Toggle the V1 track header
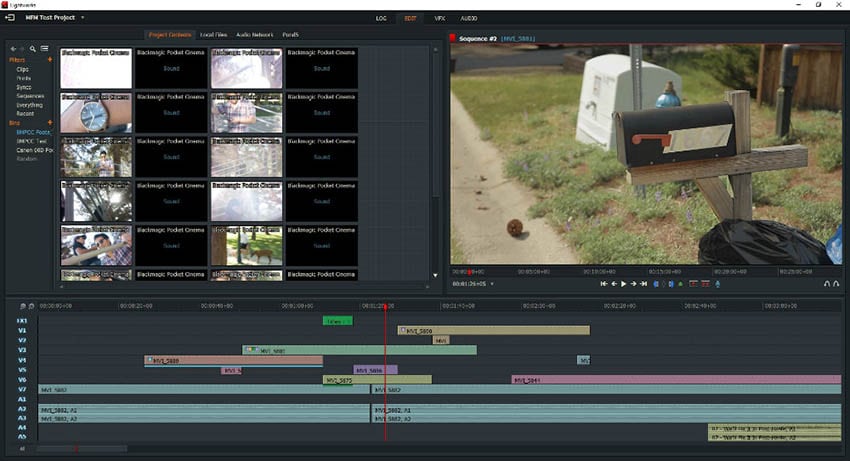This screenshot has height=461, width=850. [x=22, y=330]
